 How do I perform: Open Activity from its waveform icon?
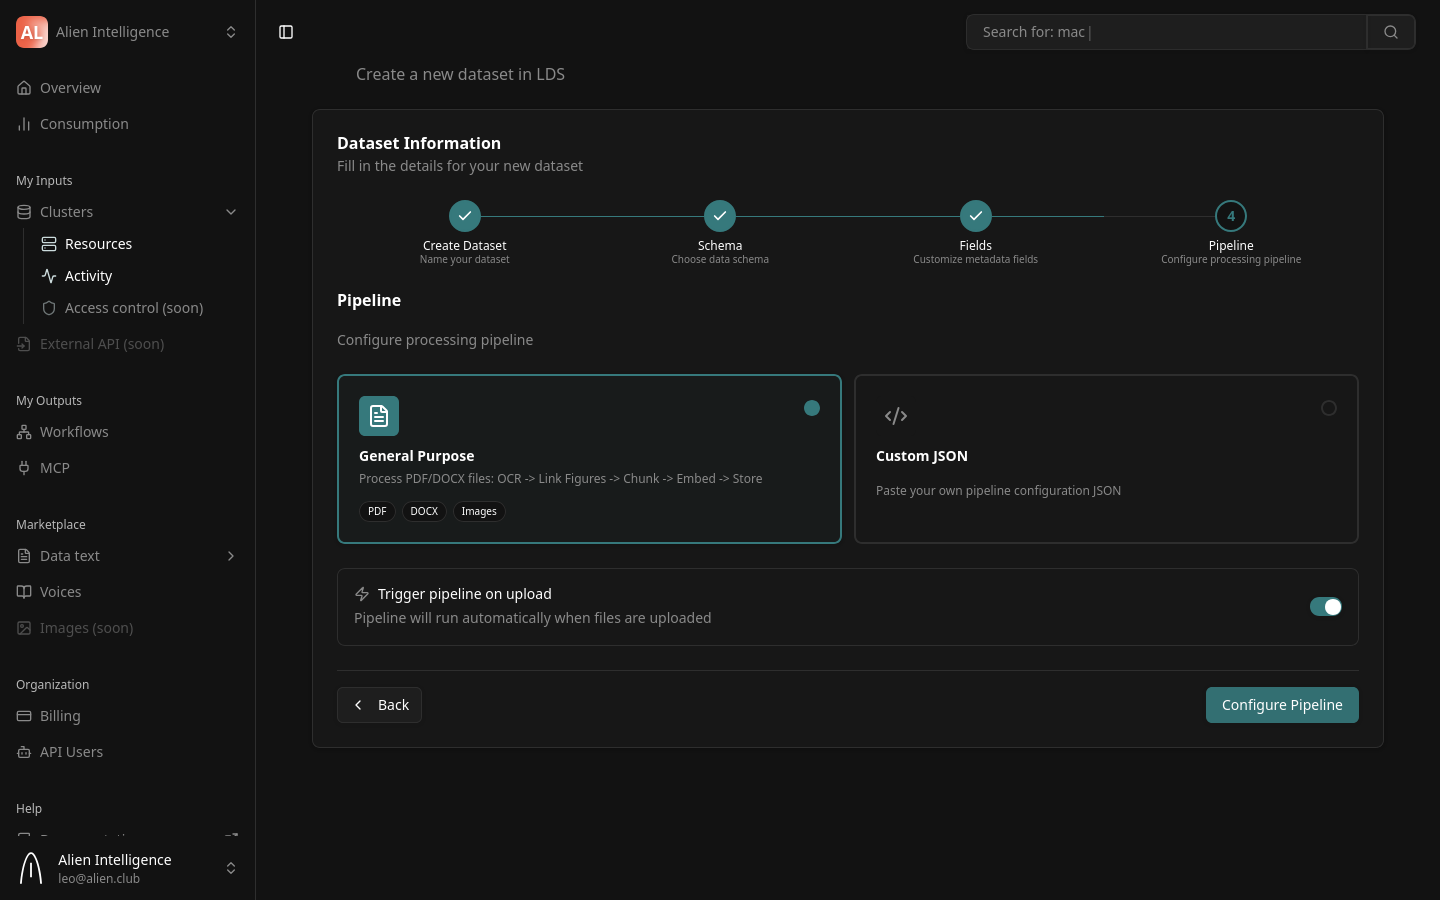pyautogui.click(x=49, y=276)
